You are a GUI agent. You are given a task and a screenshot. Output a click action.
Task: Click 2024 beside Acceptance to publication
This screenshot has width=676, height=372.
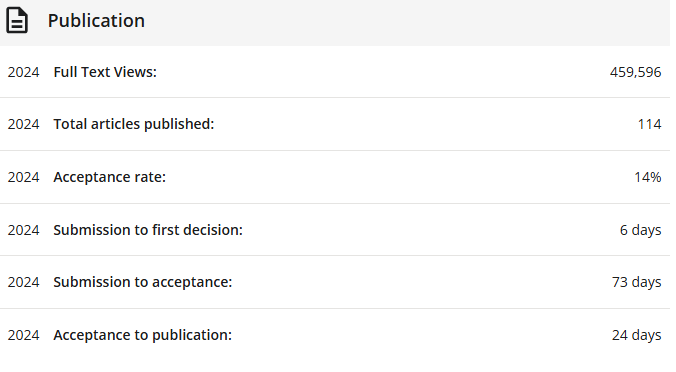click(x=23, y=335)
